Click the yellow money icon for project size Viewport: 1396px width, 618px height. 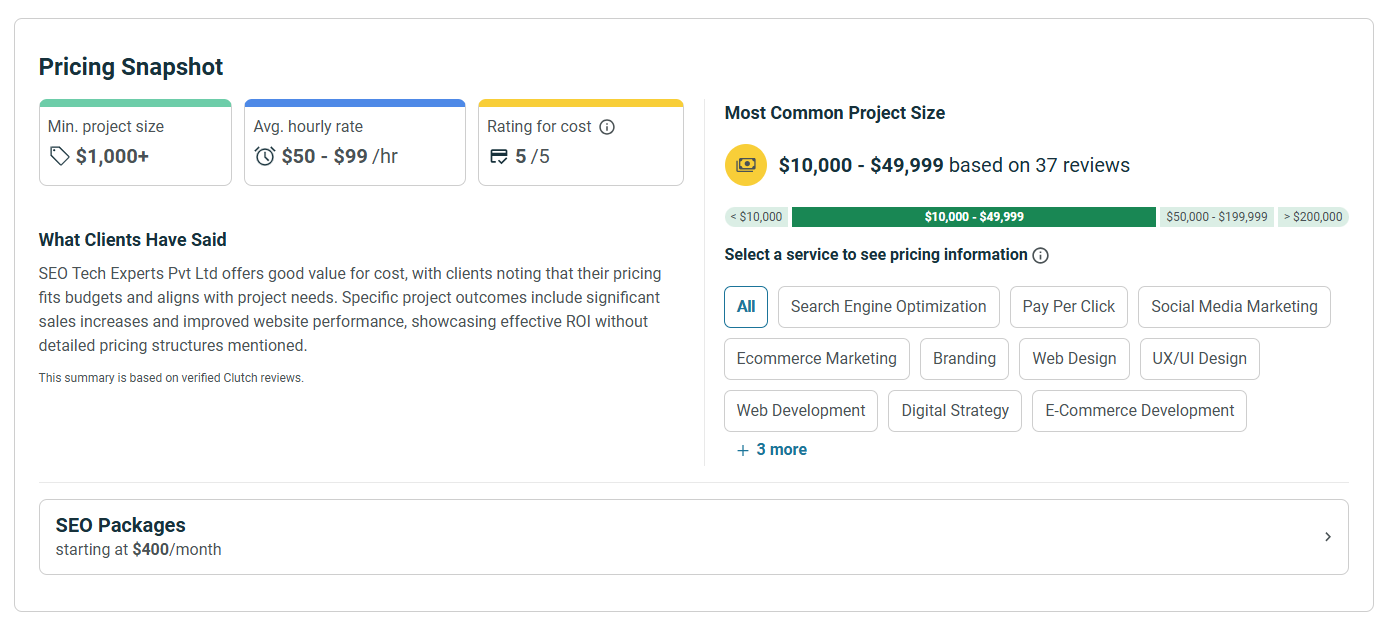pyautogui.click(x=746, y=165)
